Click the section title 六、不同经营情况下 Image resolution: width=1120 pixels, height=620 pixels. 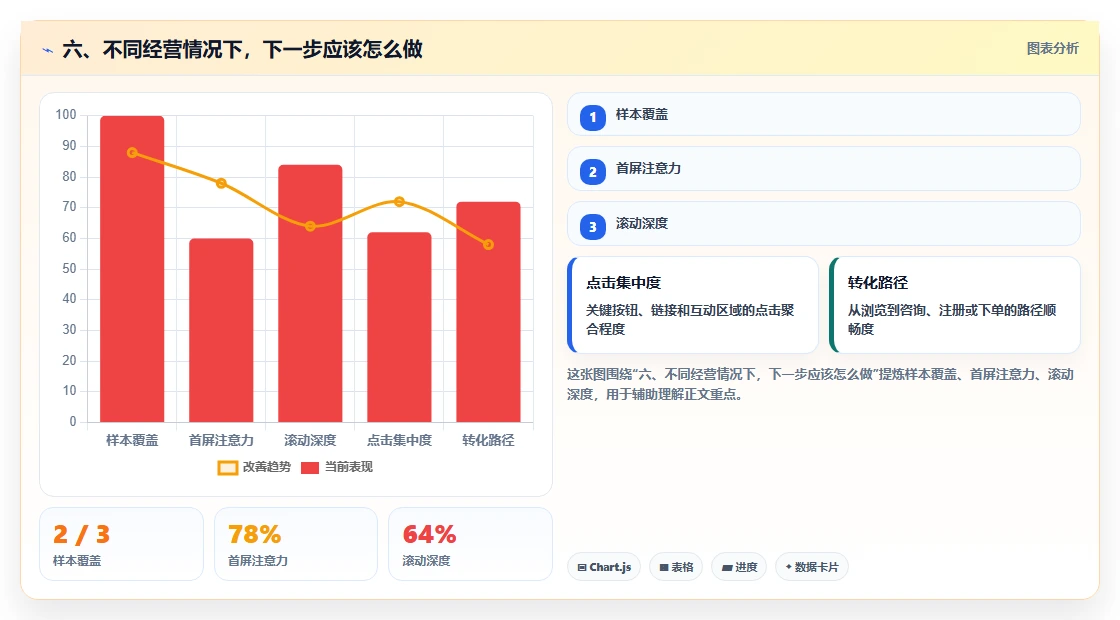pyautogui.click(x=243, y=49)
